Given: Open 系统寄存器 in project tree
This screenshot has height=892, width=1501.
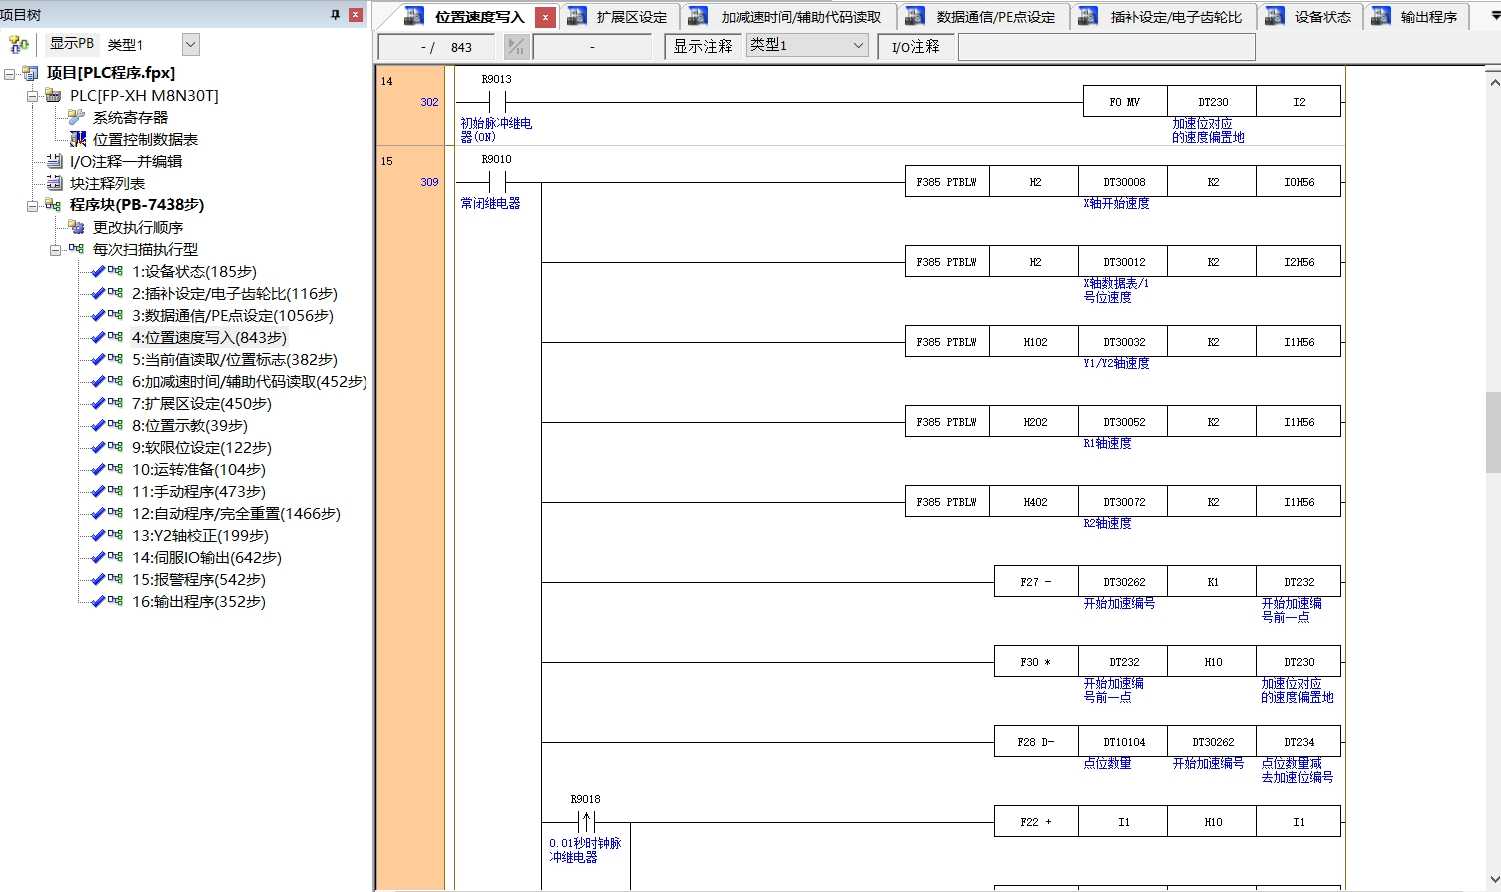Looking at the screenshot, I should click(130, 118).
